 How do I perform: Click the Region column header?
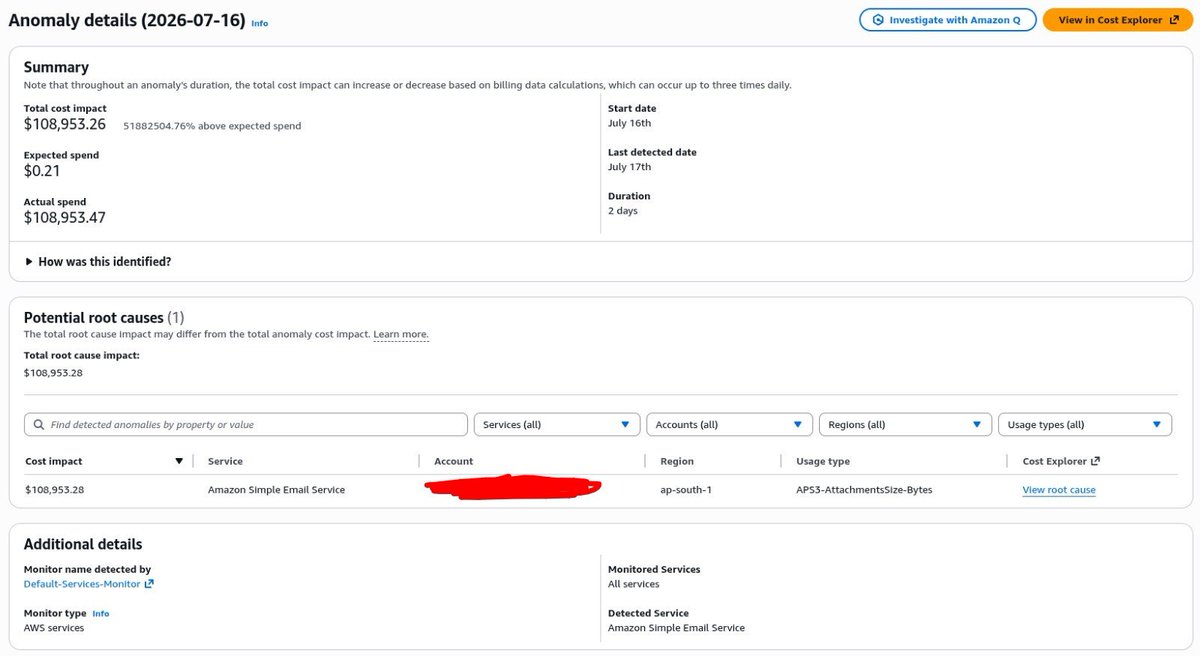coord(677,461)
